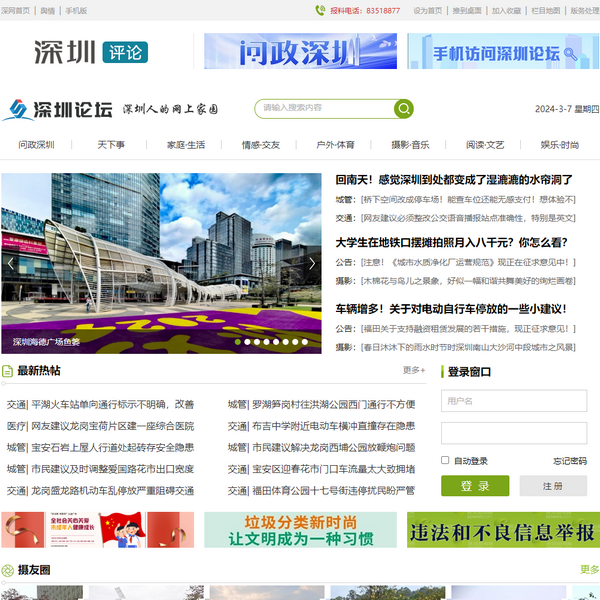This screenshot has width=600, height=600.
Task: Select the first carousel indicator dot
Action: [238, 342]
